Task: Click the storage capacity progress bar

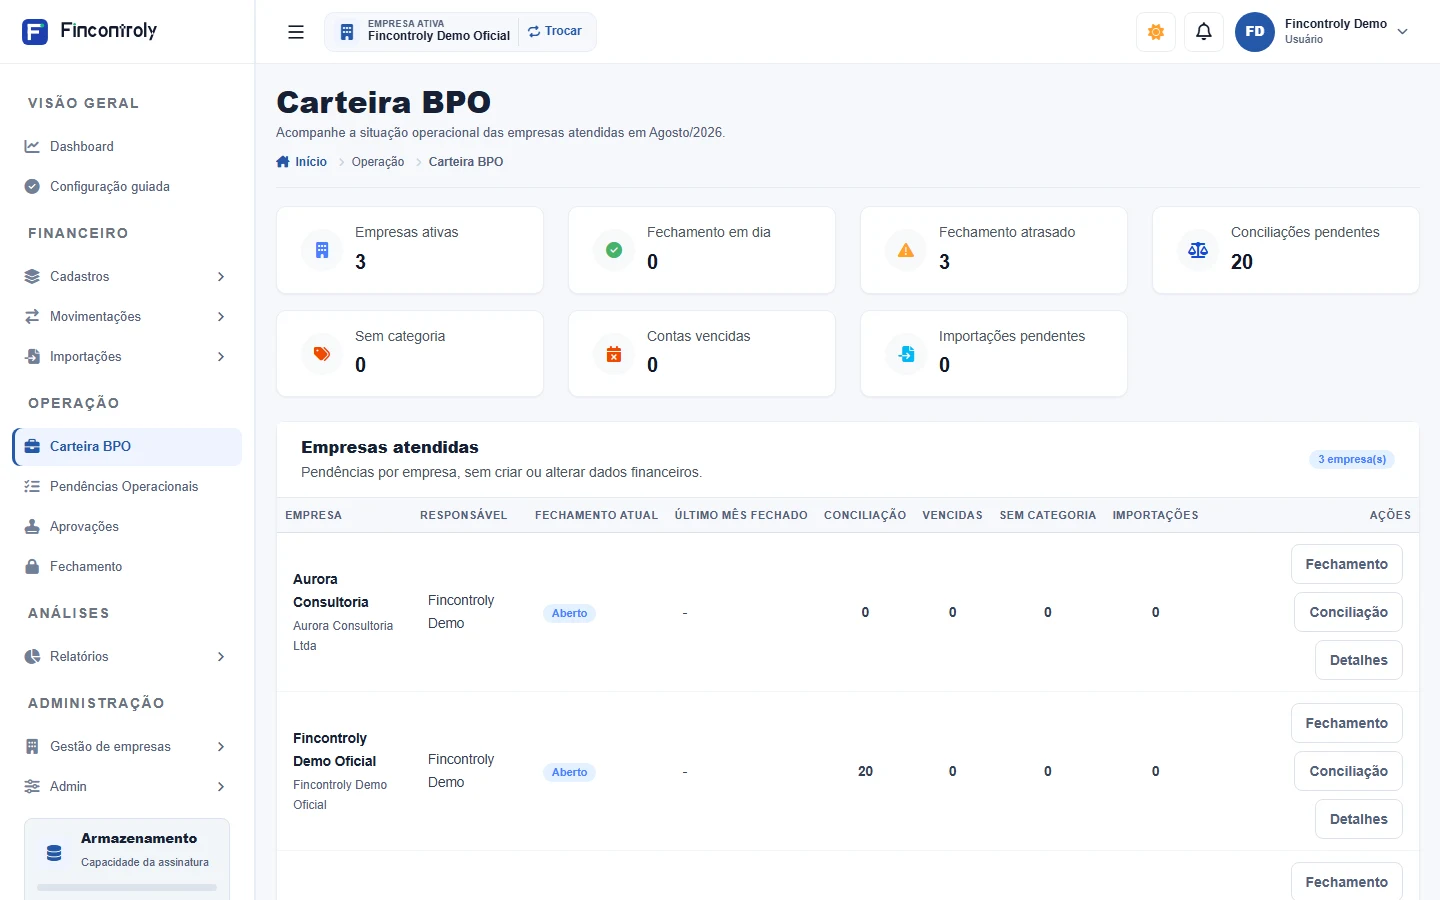Action: click(x=127, y=887)
